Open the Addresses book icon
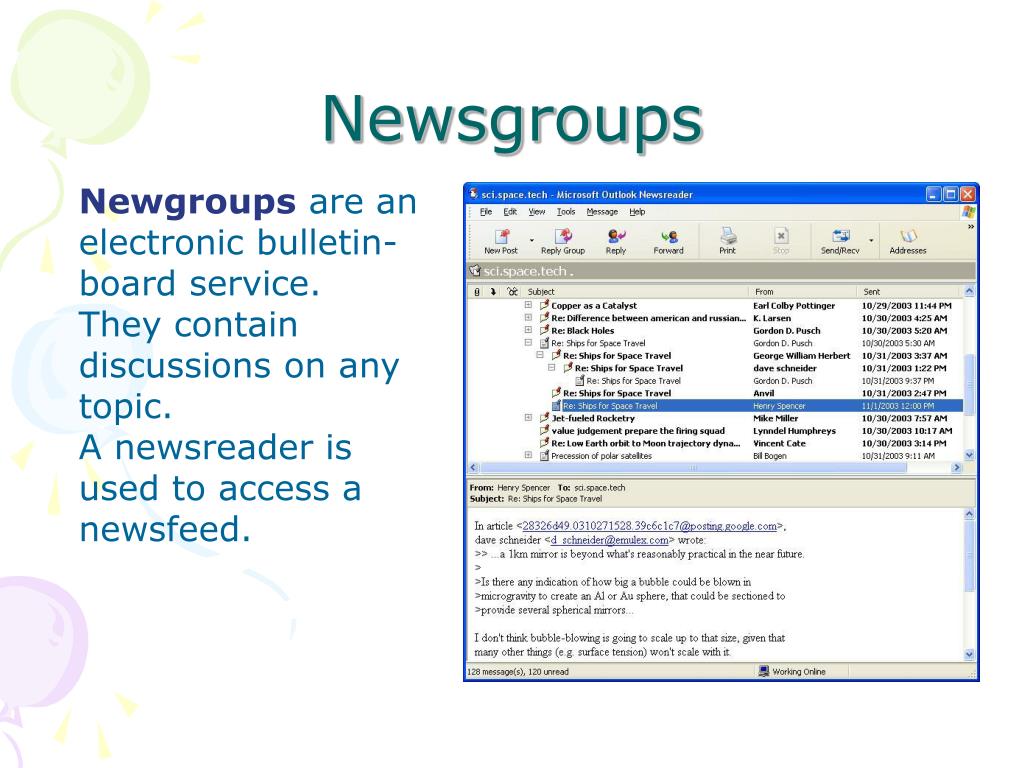The image size is (1024, 768). click(908, 236)
